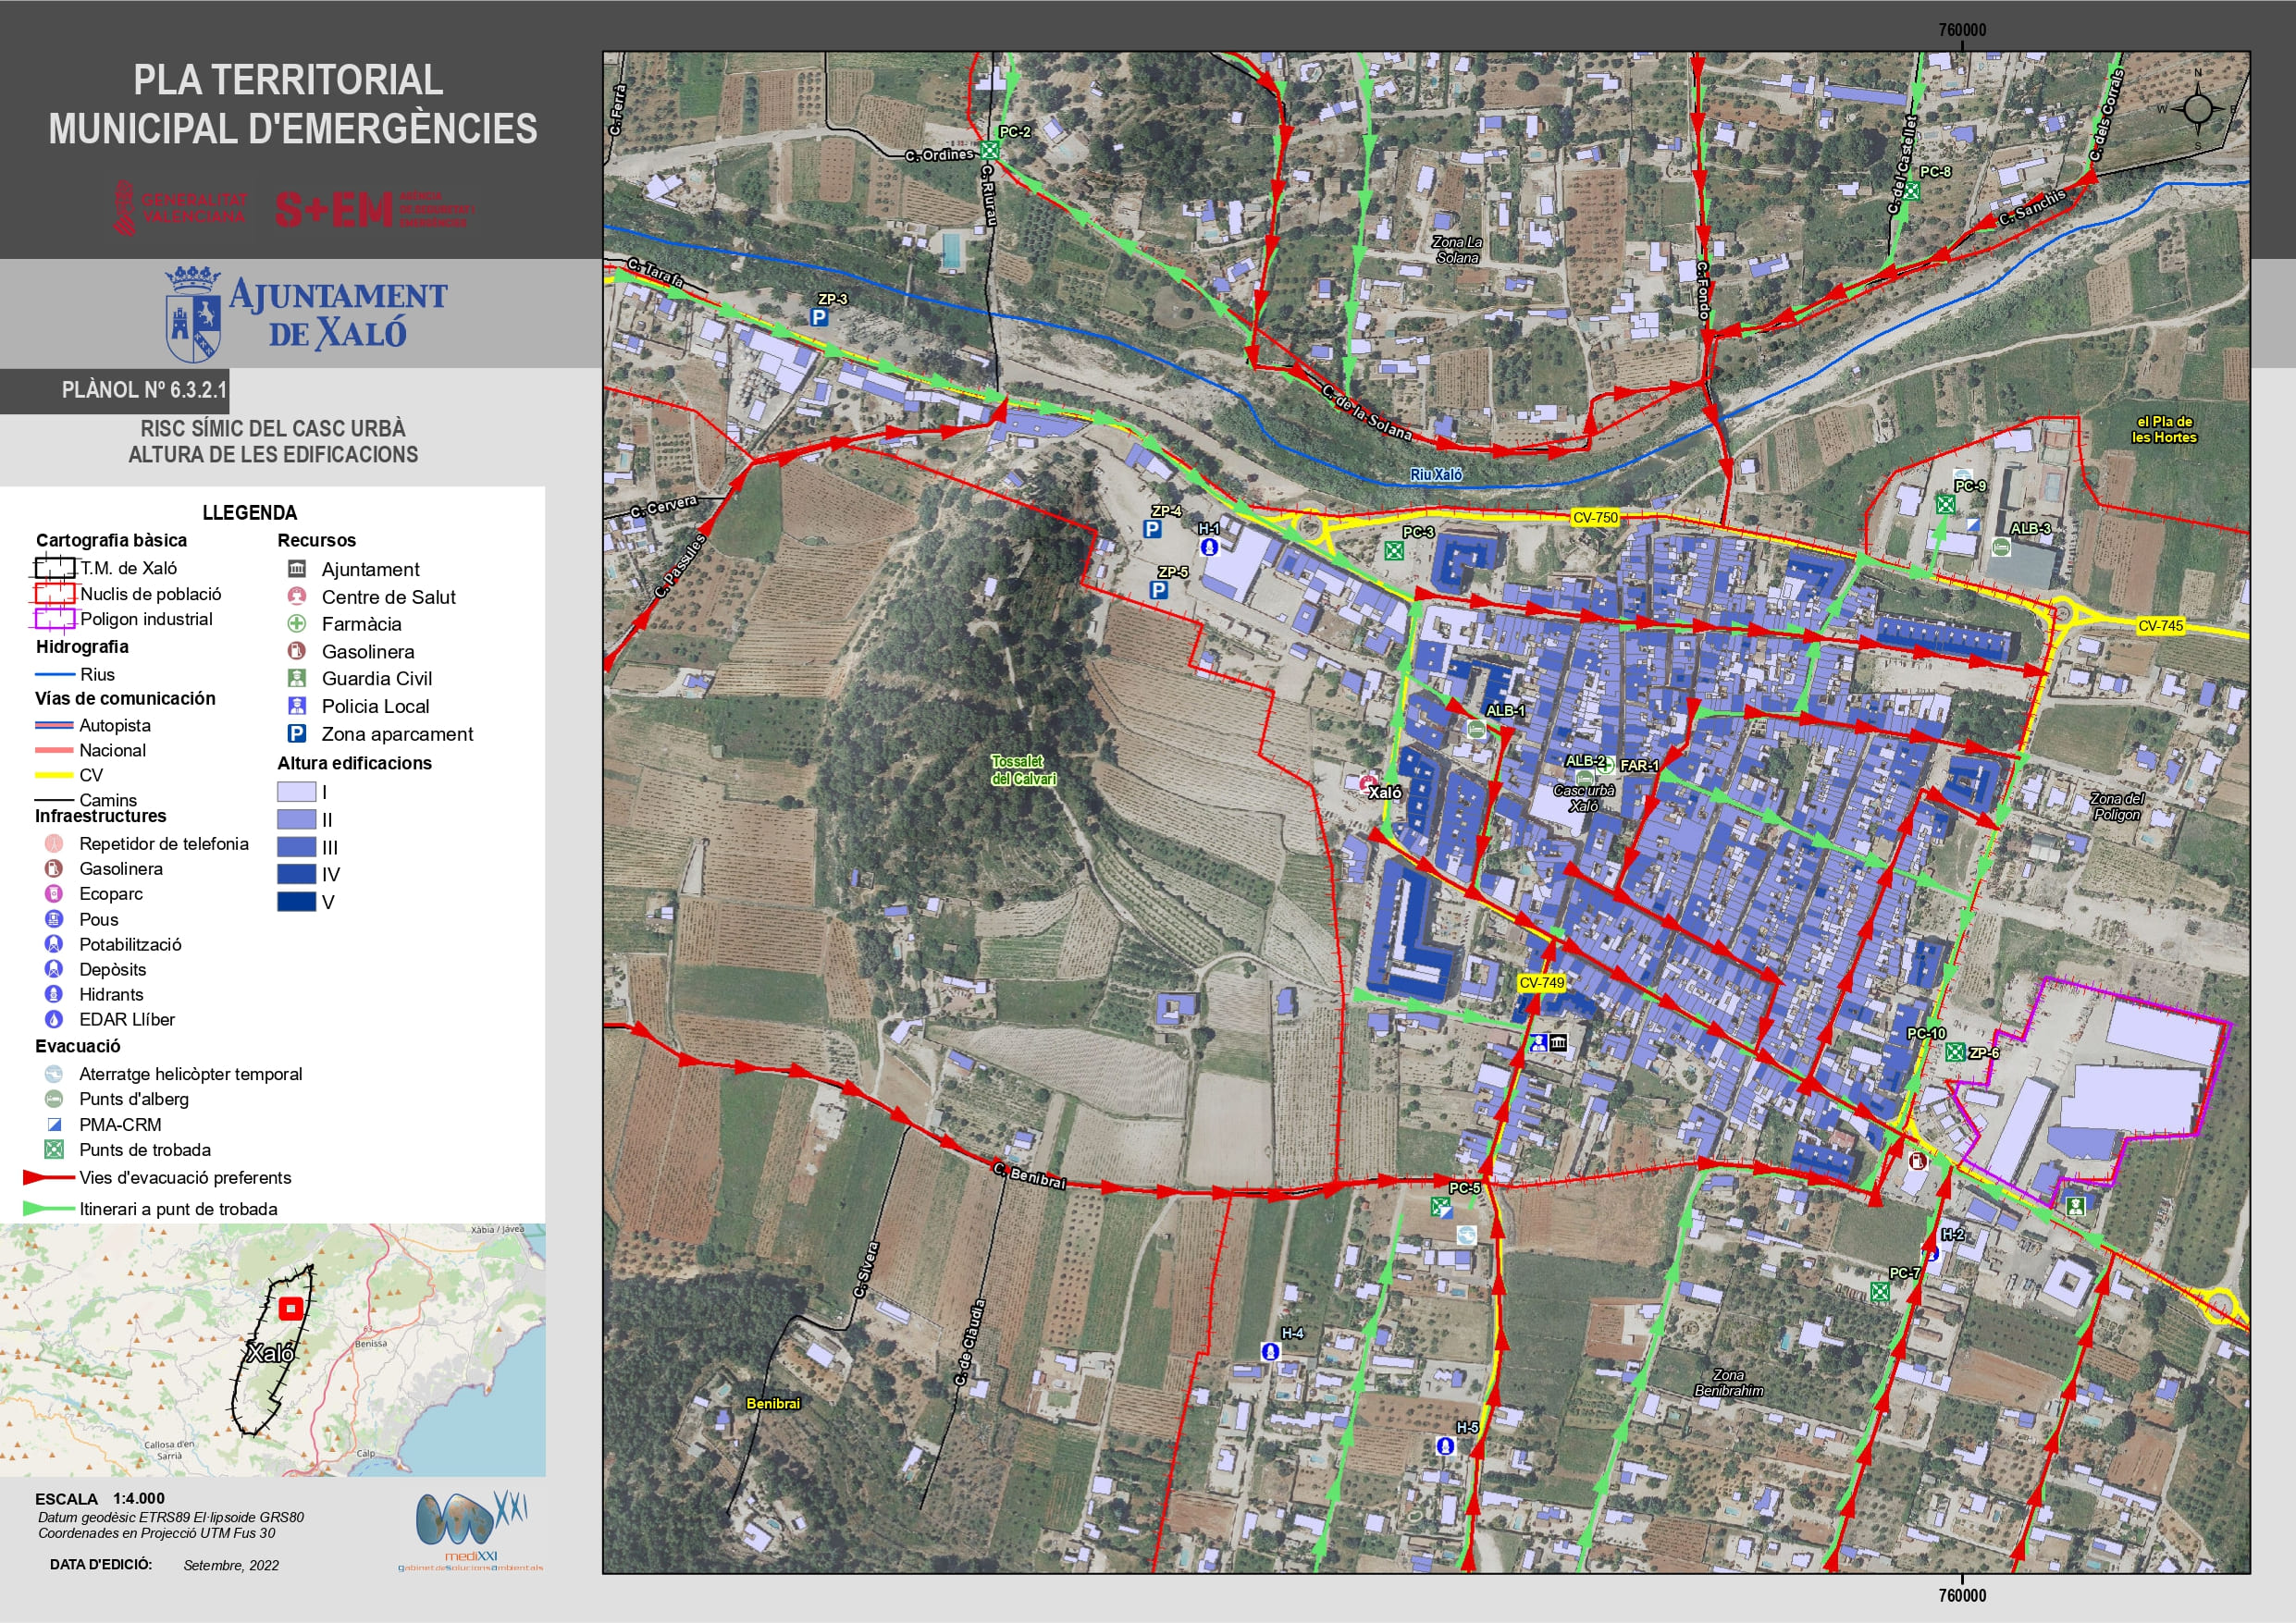Click the PC-2 meeting point icon
2296x1623 pixels.
tap(989, 150)
